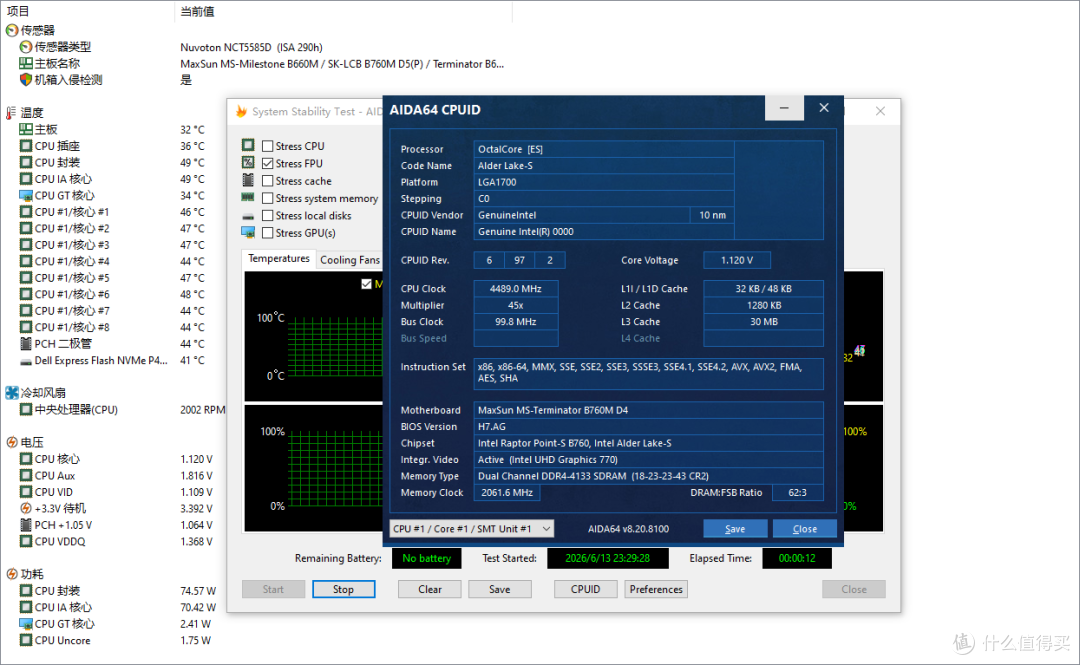Enable the Stress GPU(s) checkbox
The image size is (1080, 665).
(268, 233)
